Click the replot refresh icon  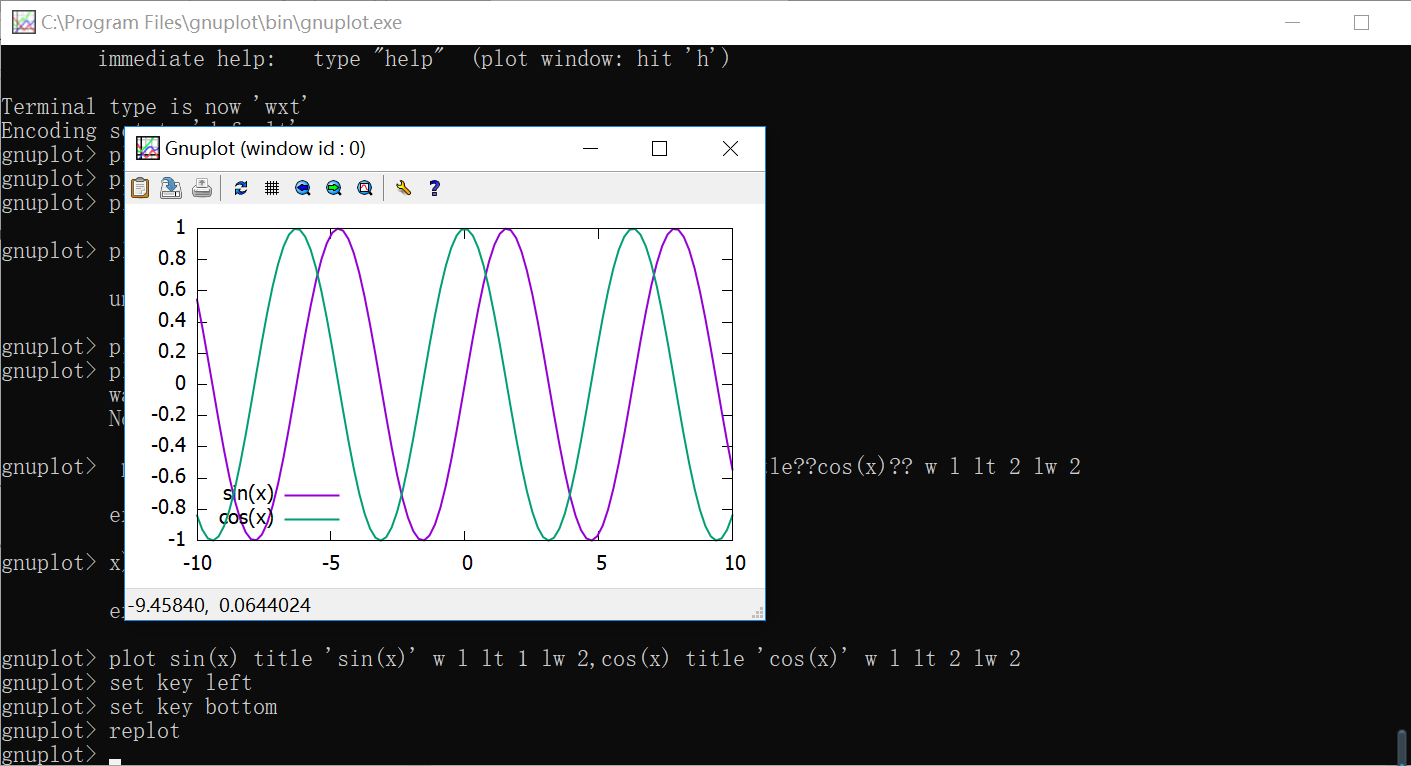coord(241,187)
